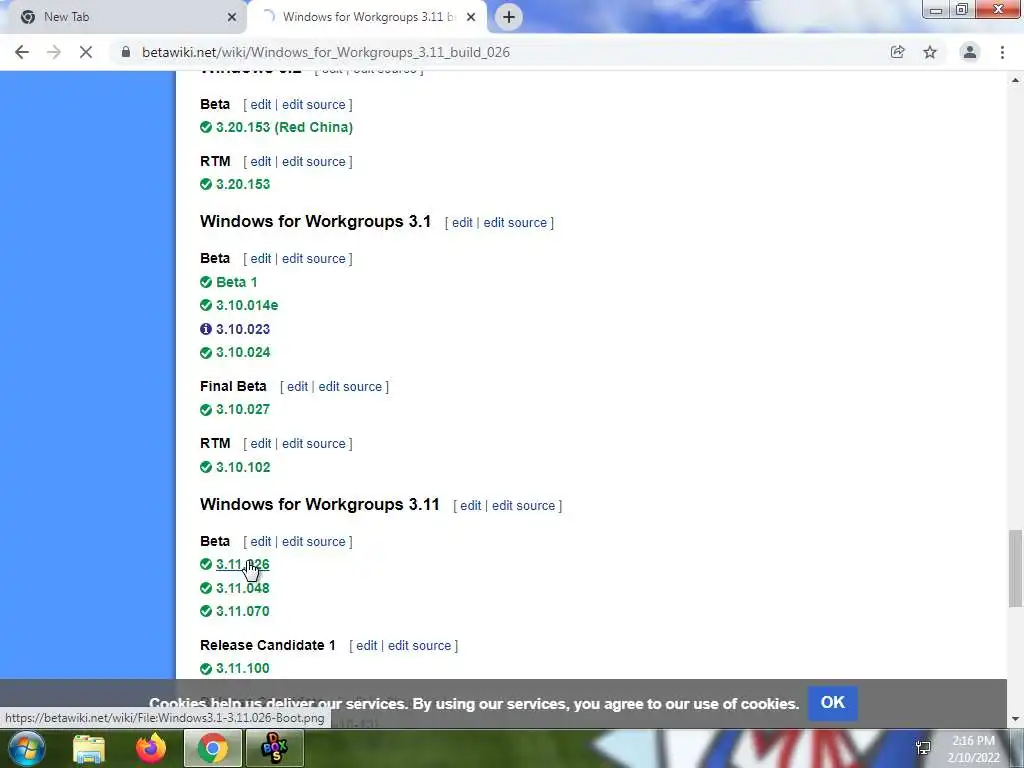This screenshot has height=768, width=1024.
Task: Click the scrollbar up arrow
Action: tap(1015, 80)
